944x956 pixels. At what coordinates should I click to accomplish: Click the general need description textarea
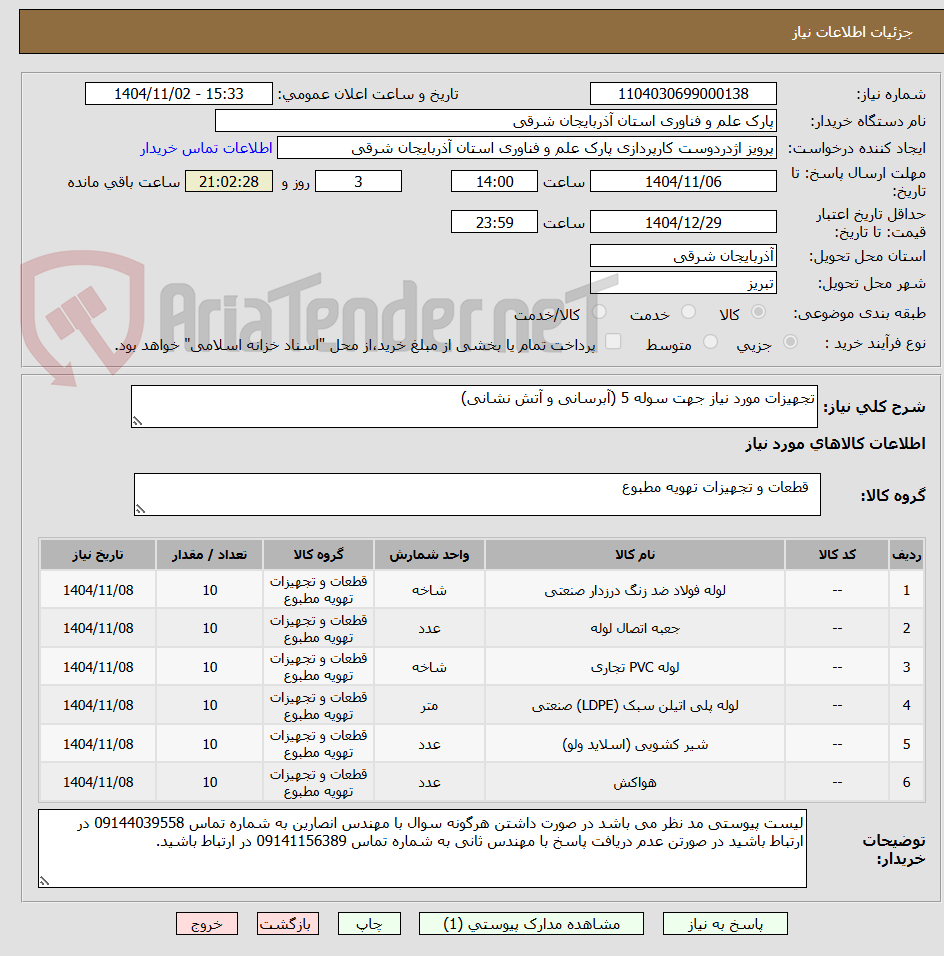pyautogui.click(x=474, y=406)
